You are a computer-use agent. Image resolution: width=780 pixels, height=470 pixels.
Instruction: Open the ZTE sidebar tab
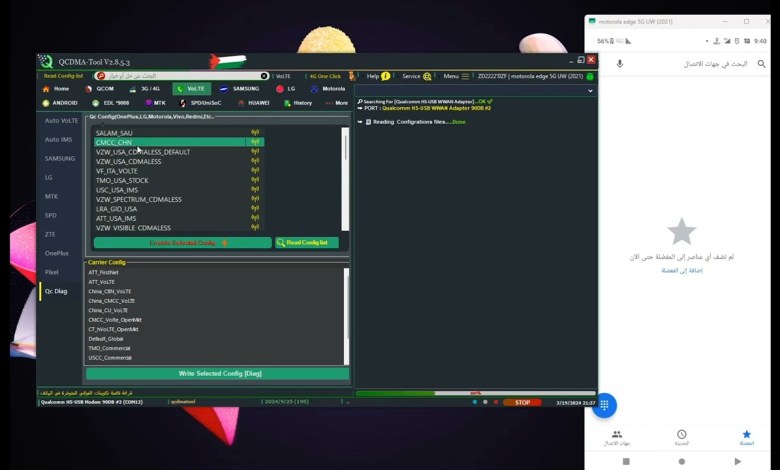[50, 234]
